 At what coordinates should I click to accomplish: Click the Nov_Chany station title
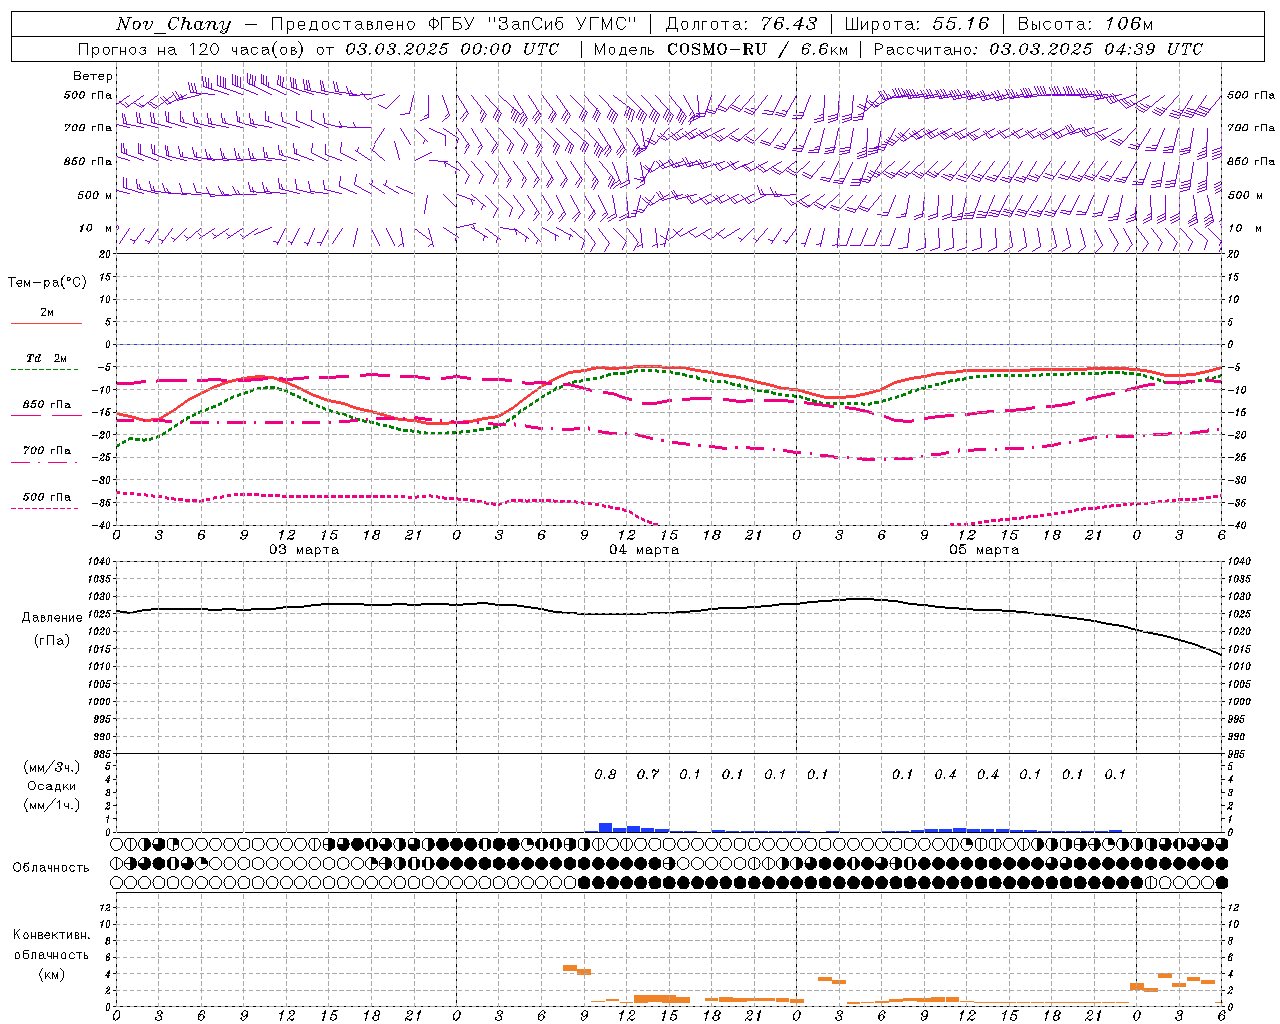click(x=173, y=24)
